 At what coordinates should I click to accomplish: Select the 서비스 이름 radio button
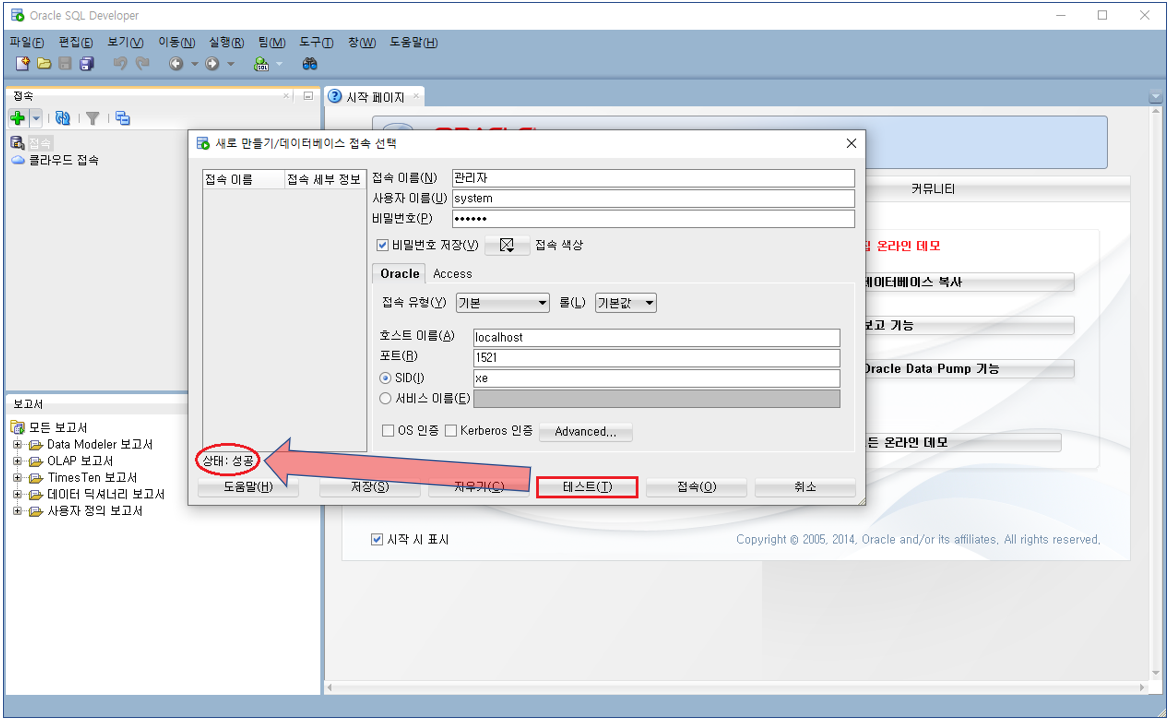click(x=385, y=398)
